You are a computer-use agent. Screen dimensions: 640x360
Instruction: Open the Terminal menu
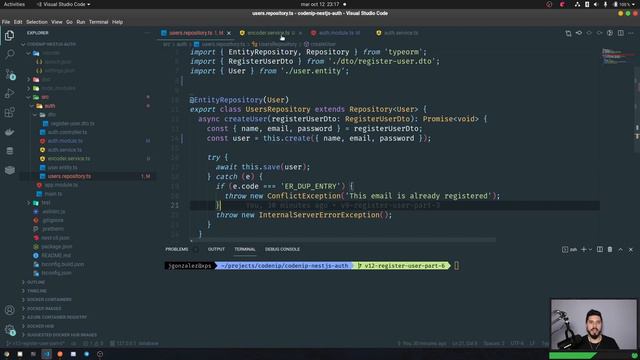[98, 22]
